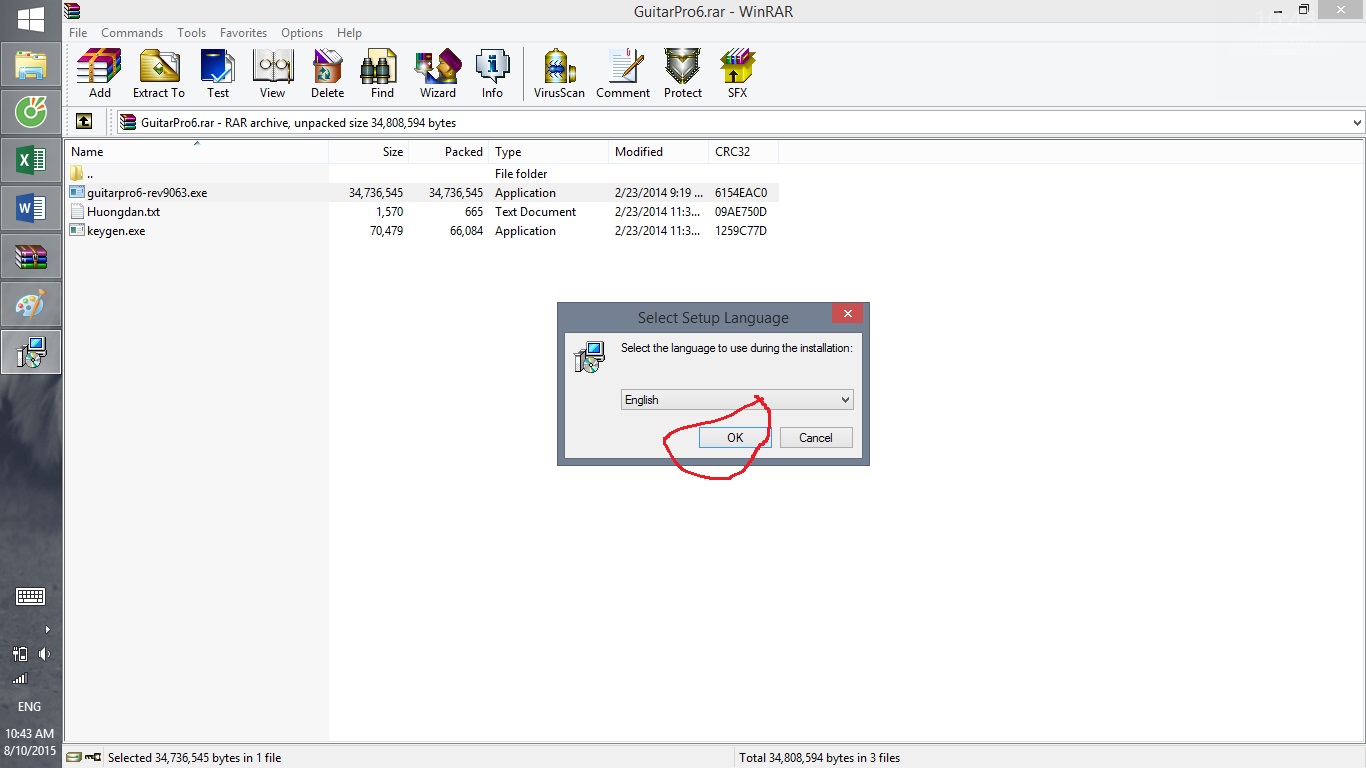The image size is (1366, 768).
Task: Open Paint from the taskbar
Action: click(31, 304)
